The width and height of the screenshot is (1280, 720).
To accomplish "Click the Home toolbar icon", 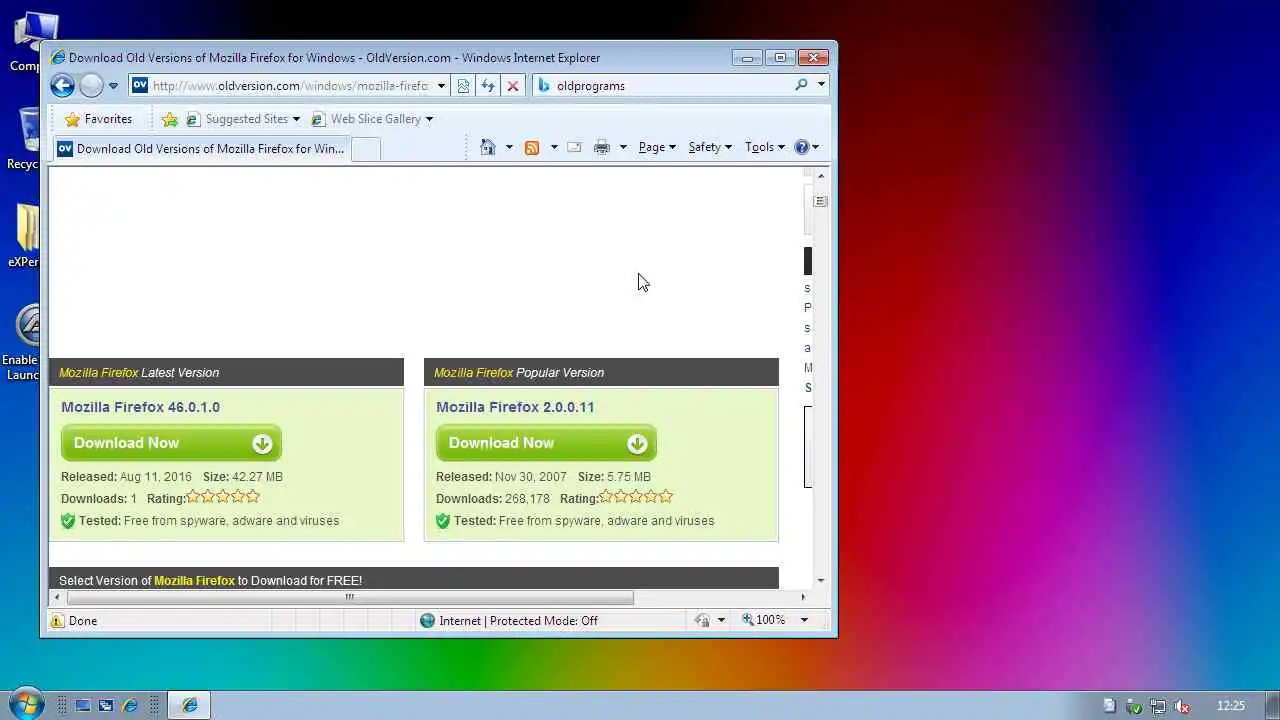I will point(488,147).
